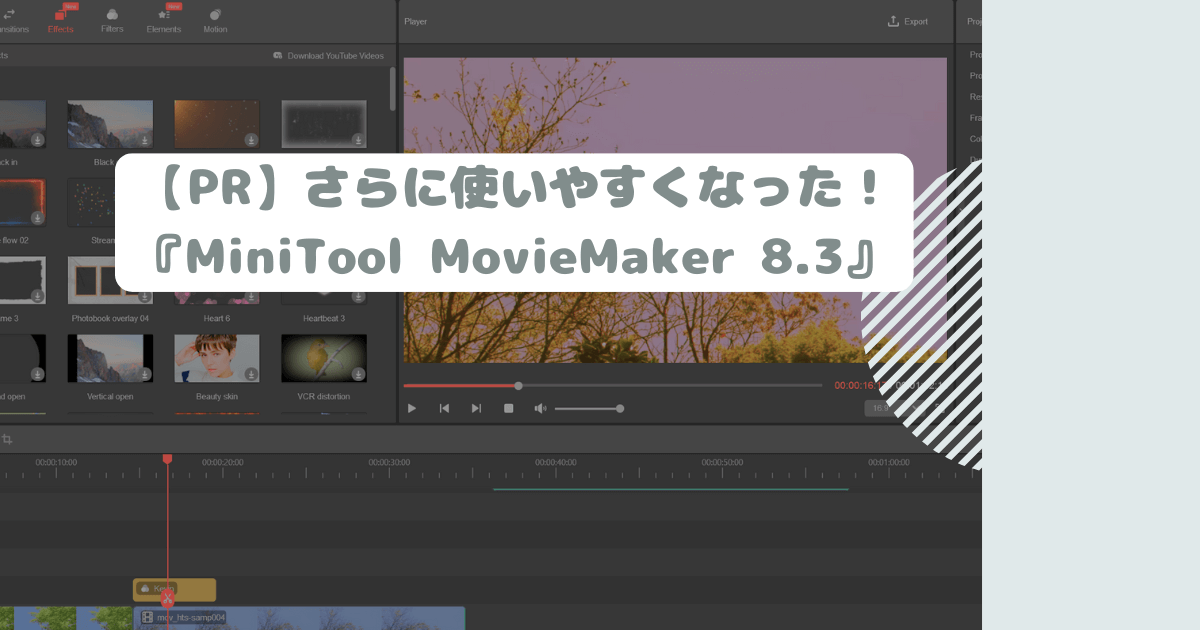This screenshot has width=1200, height=630.
Task: Click the Export button
Action: click(x=907, y=21)
